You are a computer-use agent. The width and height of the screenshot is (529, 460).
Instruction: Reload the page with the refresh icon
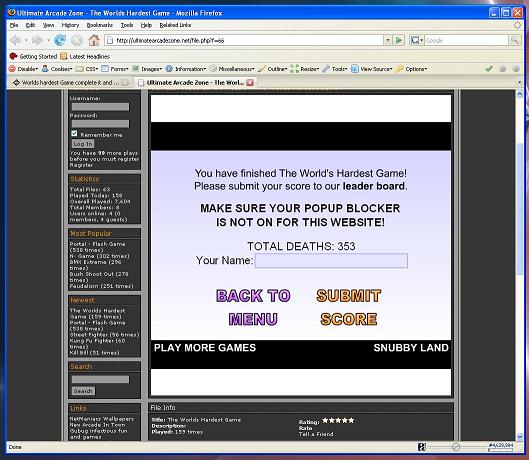(60, 40)
